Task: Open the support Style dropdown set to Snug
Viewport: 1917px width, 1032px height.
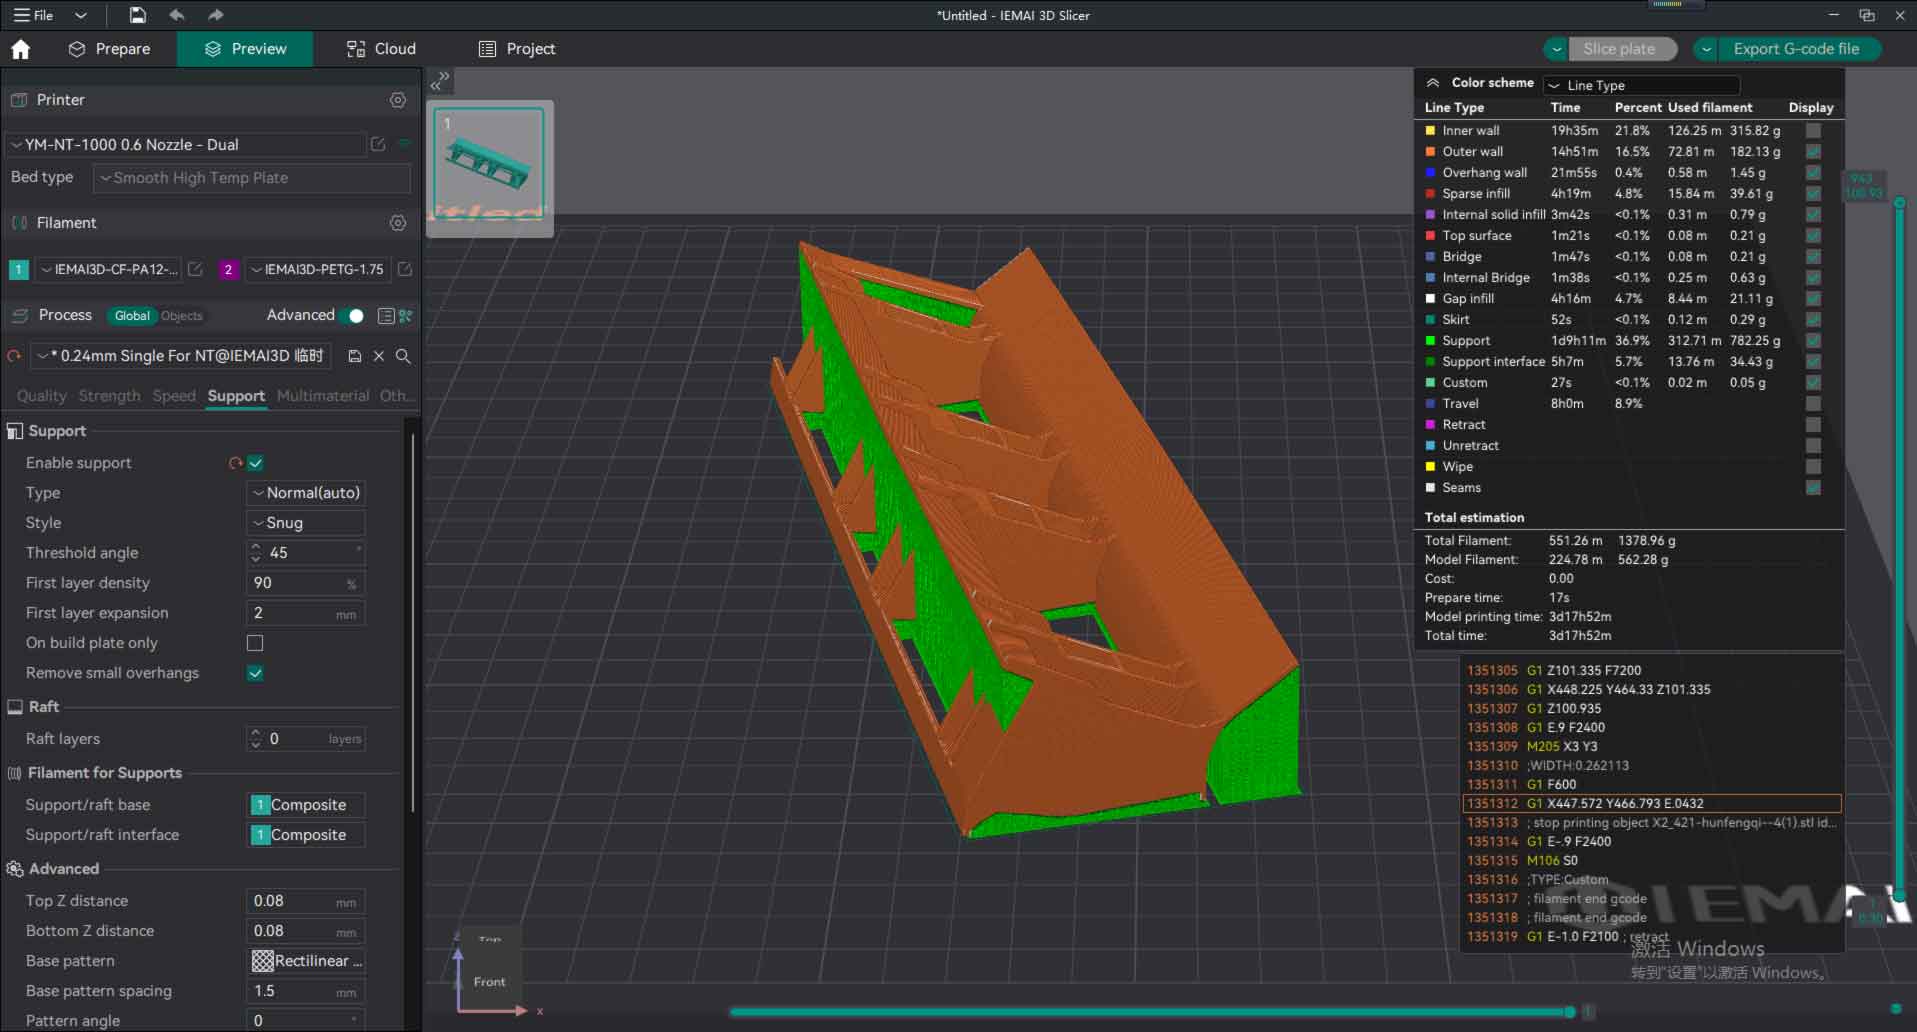Action: click(305, 522)
